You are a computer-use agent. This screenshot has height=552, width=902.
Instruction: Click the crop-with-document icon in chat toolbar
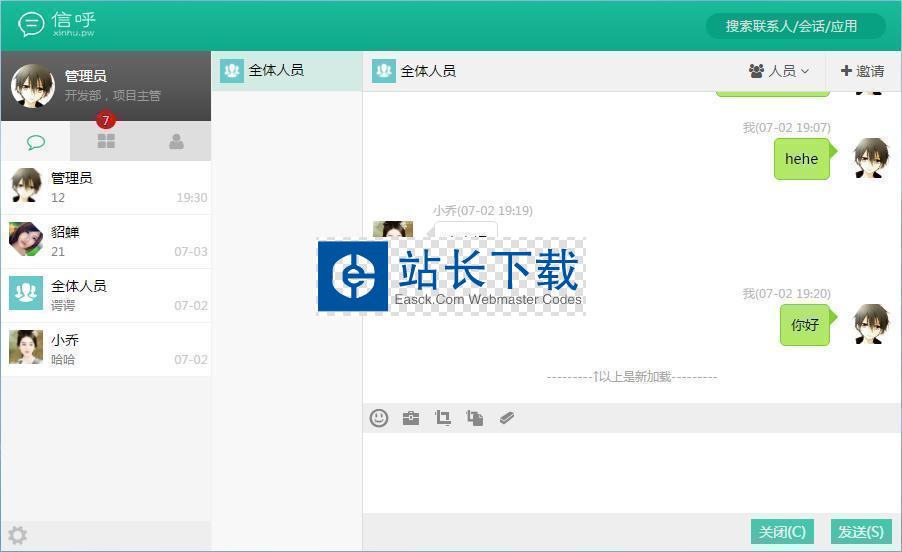pyautogui.click(x=475, y=418)
